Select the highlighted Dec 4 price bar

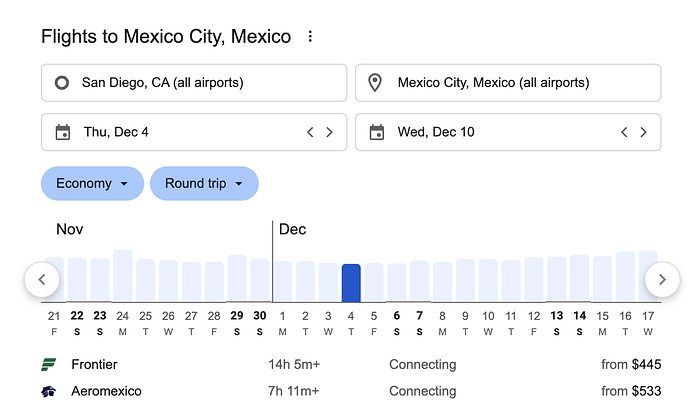pyautogui.click(x=351, y=283)
